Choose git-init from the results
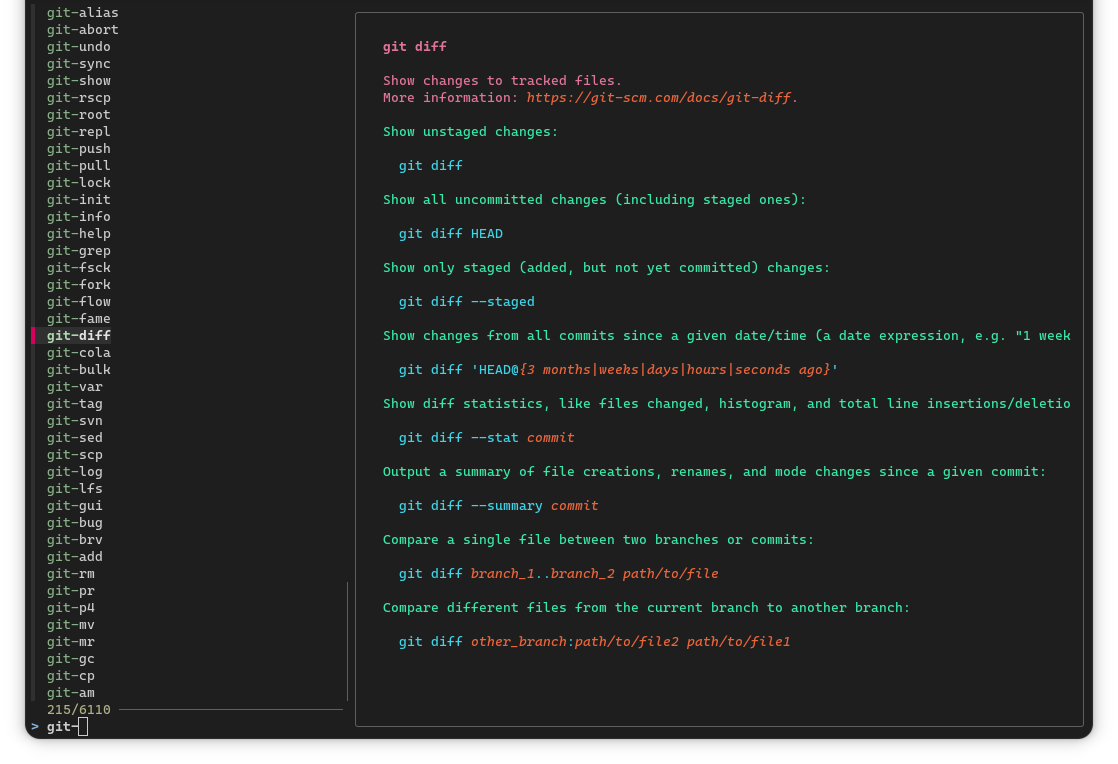The width and height of the screenshot is (1118, 764). click(x=78, y=200)
